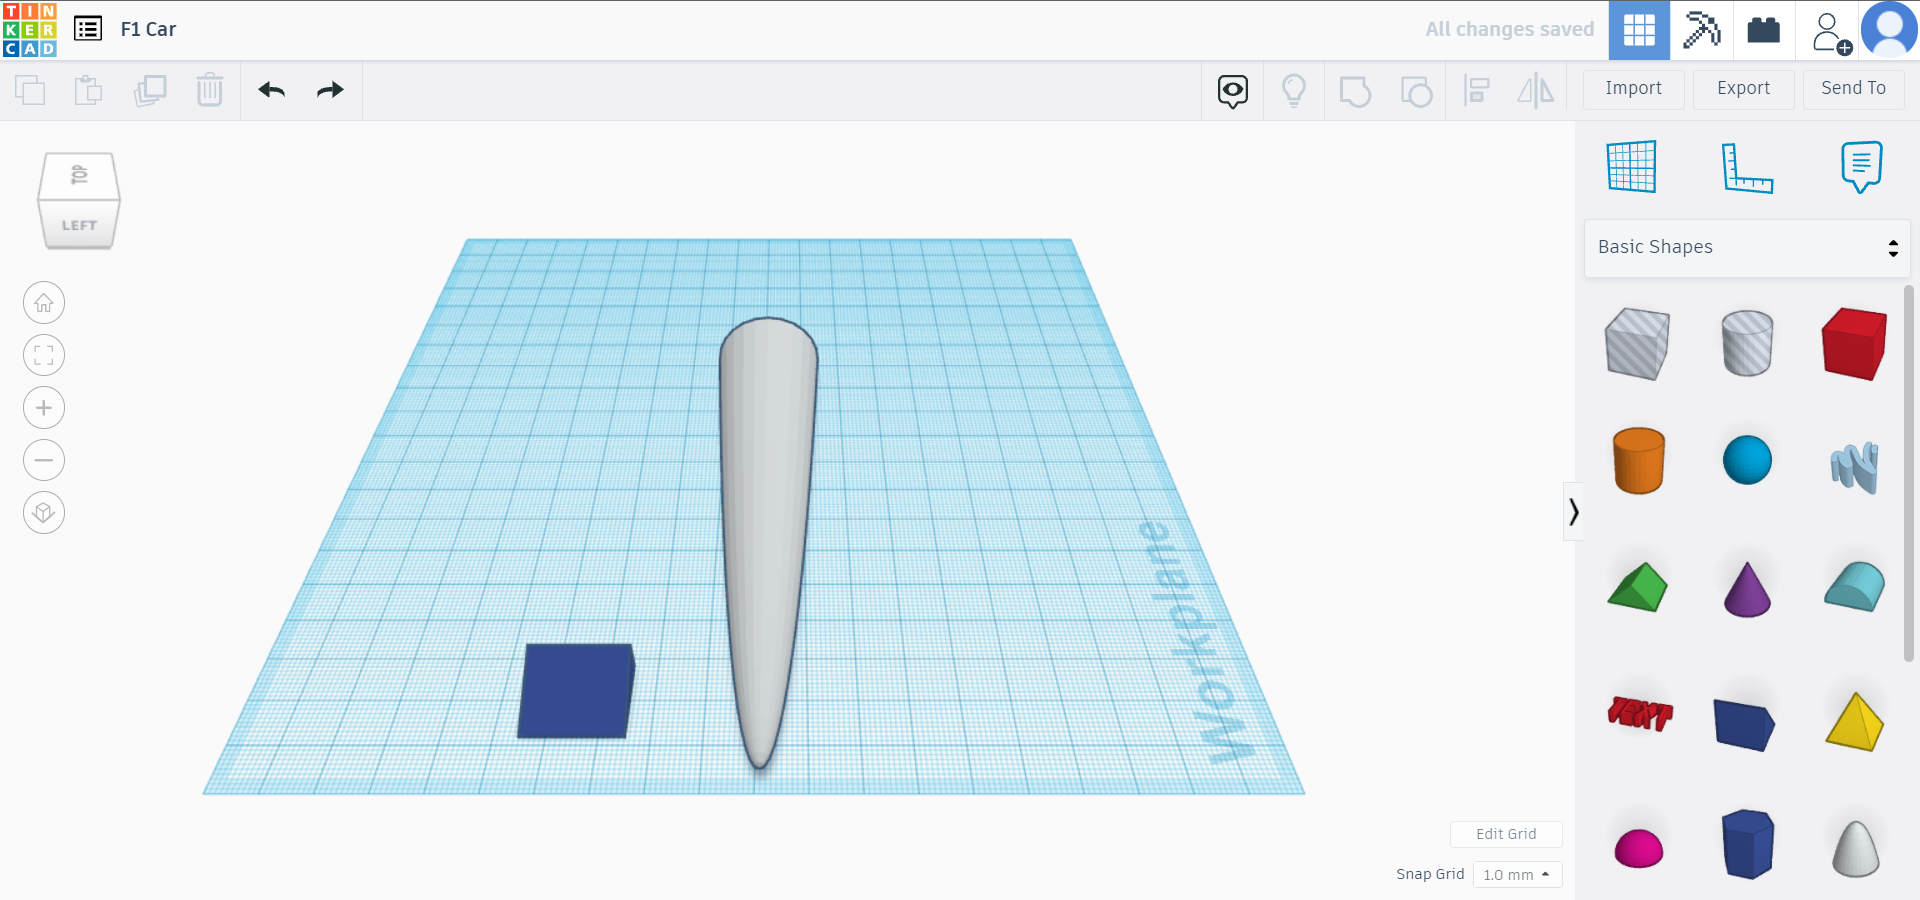The image size is (1920, 900).
Task: Open the Basic Shapes category dropdown
Action: [1747, 248]
